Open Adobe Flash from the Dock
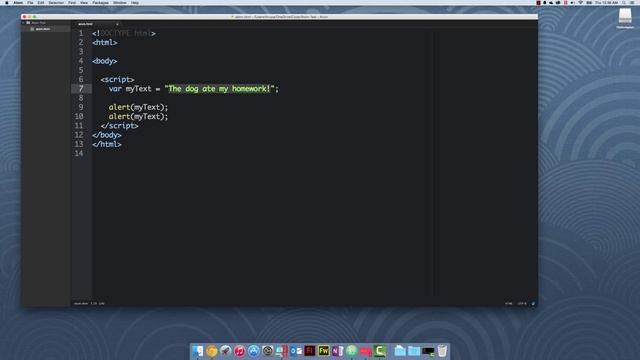The image size is (640, 360). tap(309, 351)
